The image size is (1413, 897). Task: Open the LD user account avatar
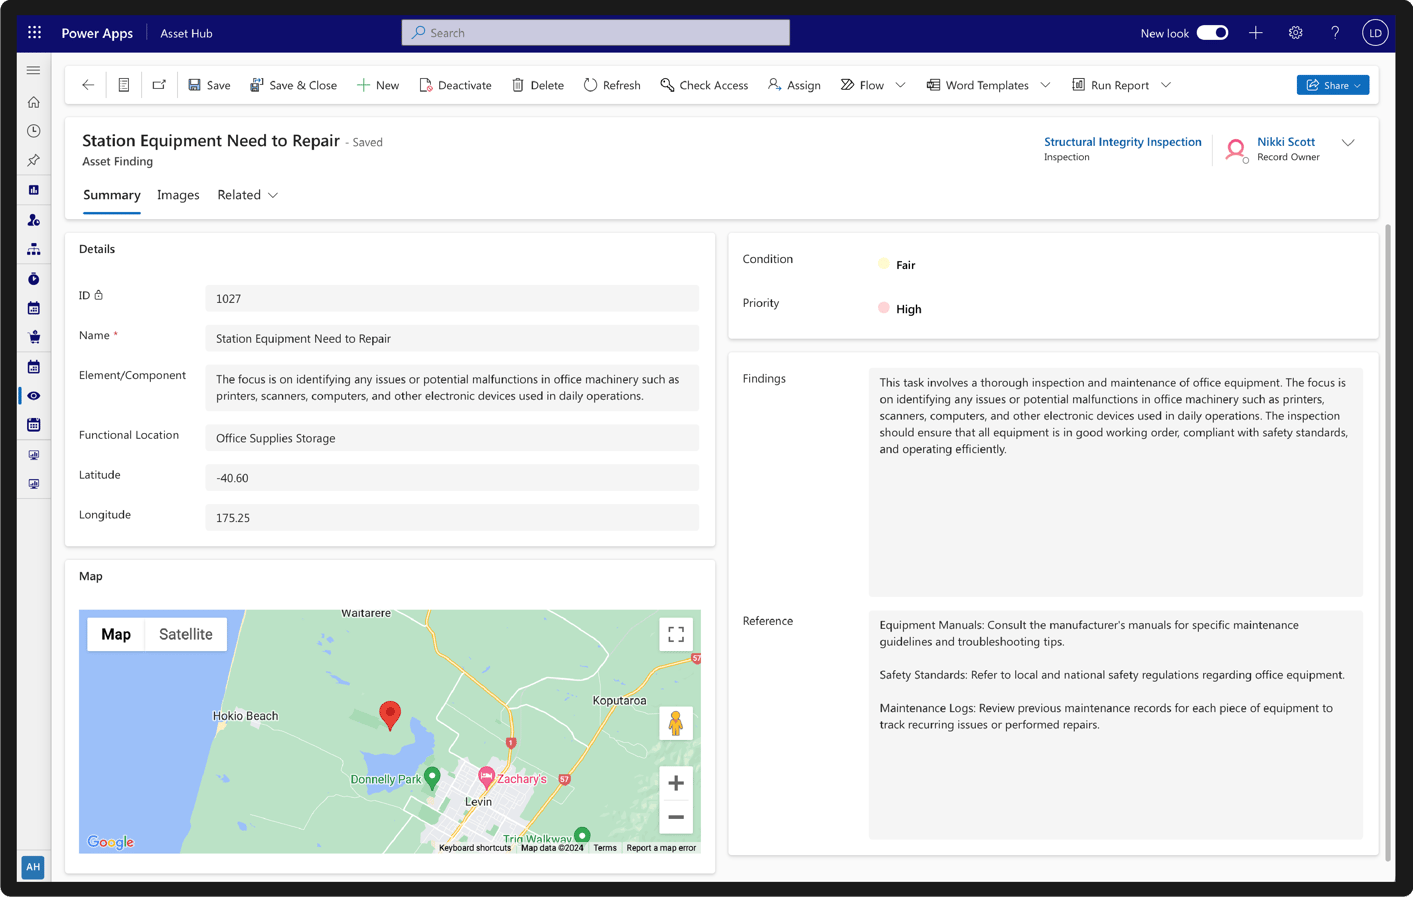(x=1375, y=33)
